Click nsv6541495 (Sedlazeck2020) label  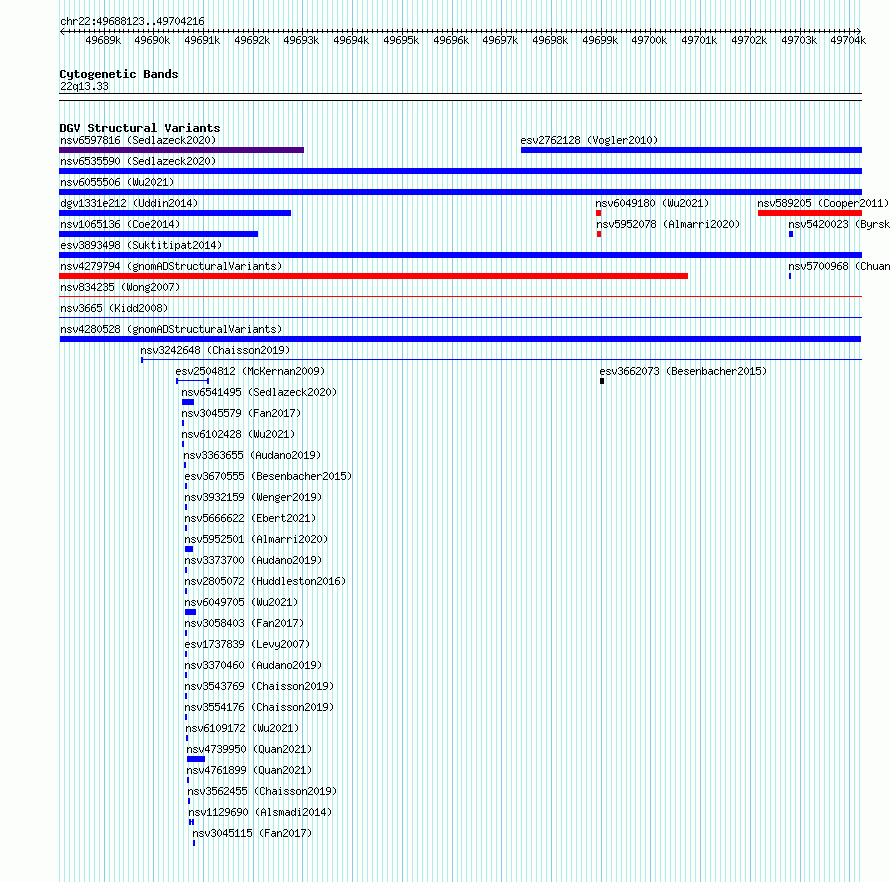[x=259, y=392]
